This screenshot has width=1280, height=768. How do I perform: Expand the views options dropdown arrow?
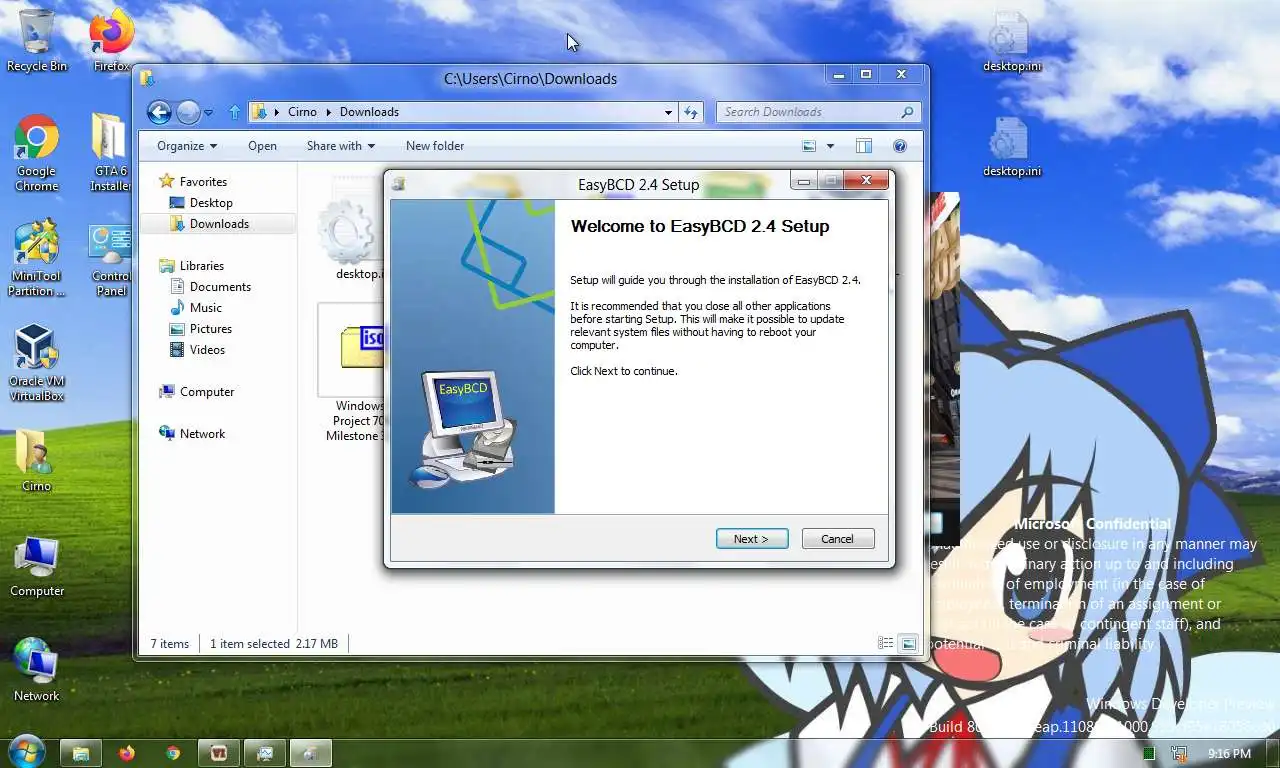click(x=830, y=146)
